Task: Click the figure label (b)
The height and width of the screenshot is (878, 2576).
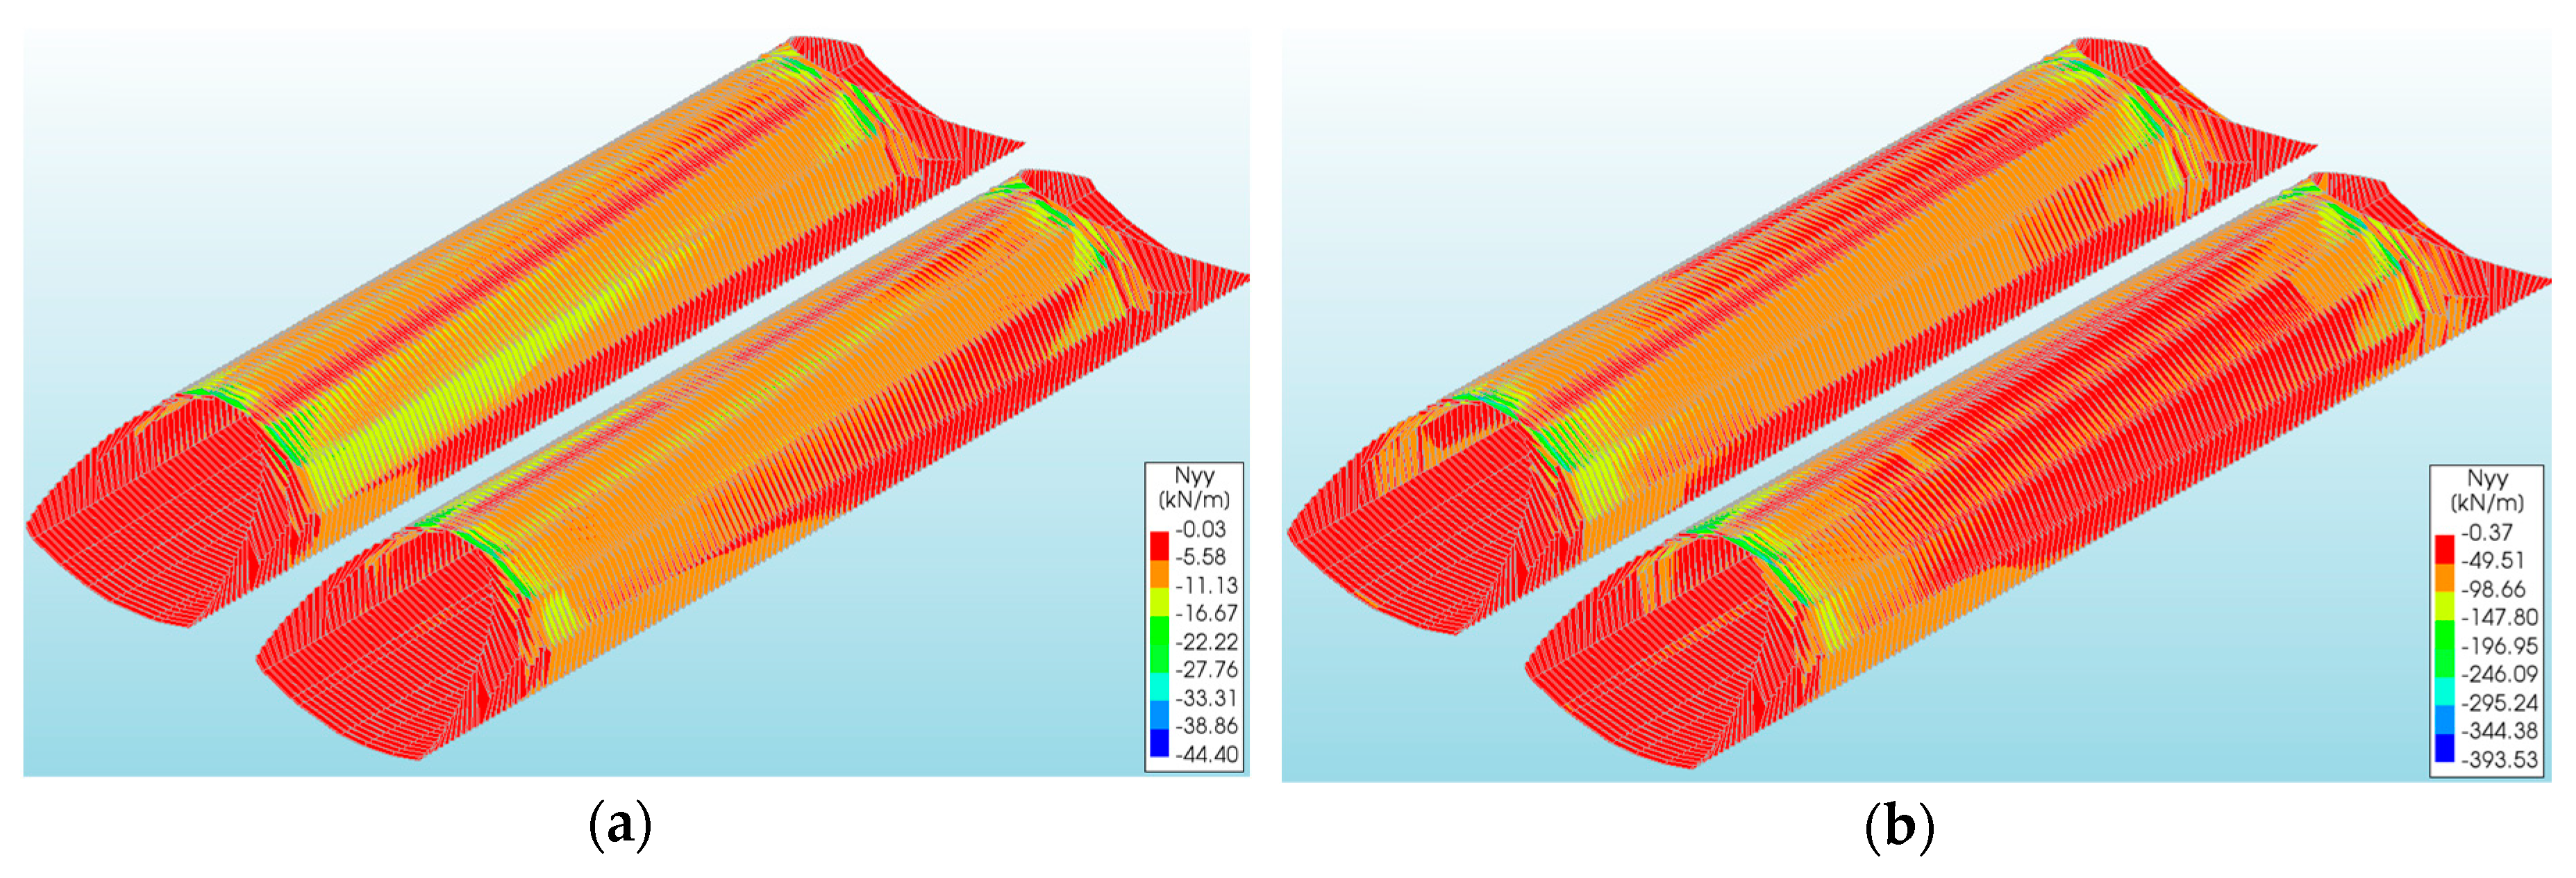Action: (x=1899, y=828)
